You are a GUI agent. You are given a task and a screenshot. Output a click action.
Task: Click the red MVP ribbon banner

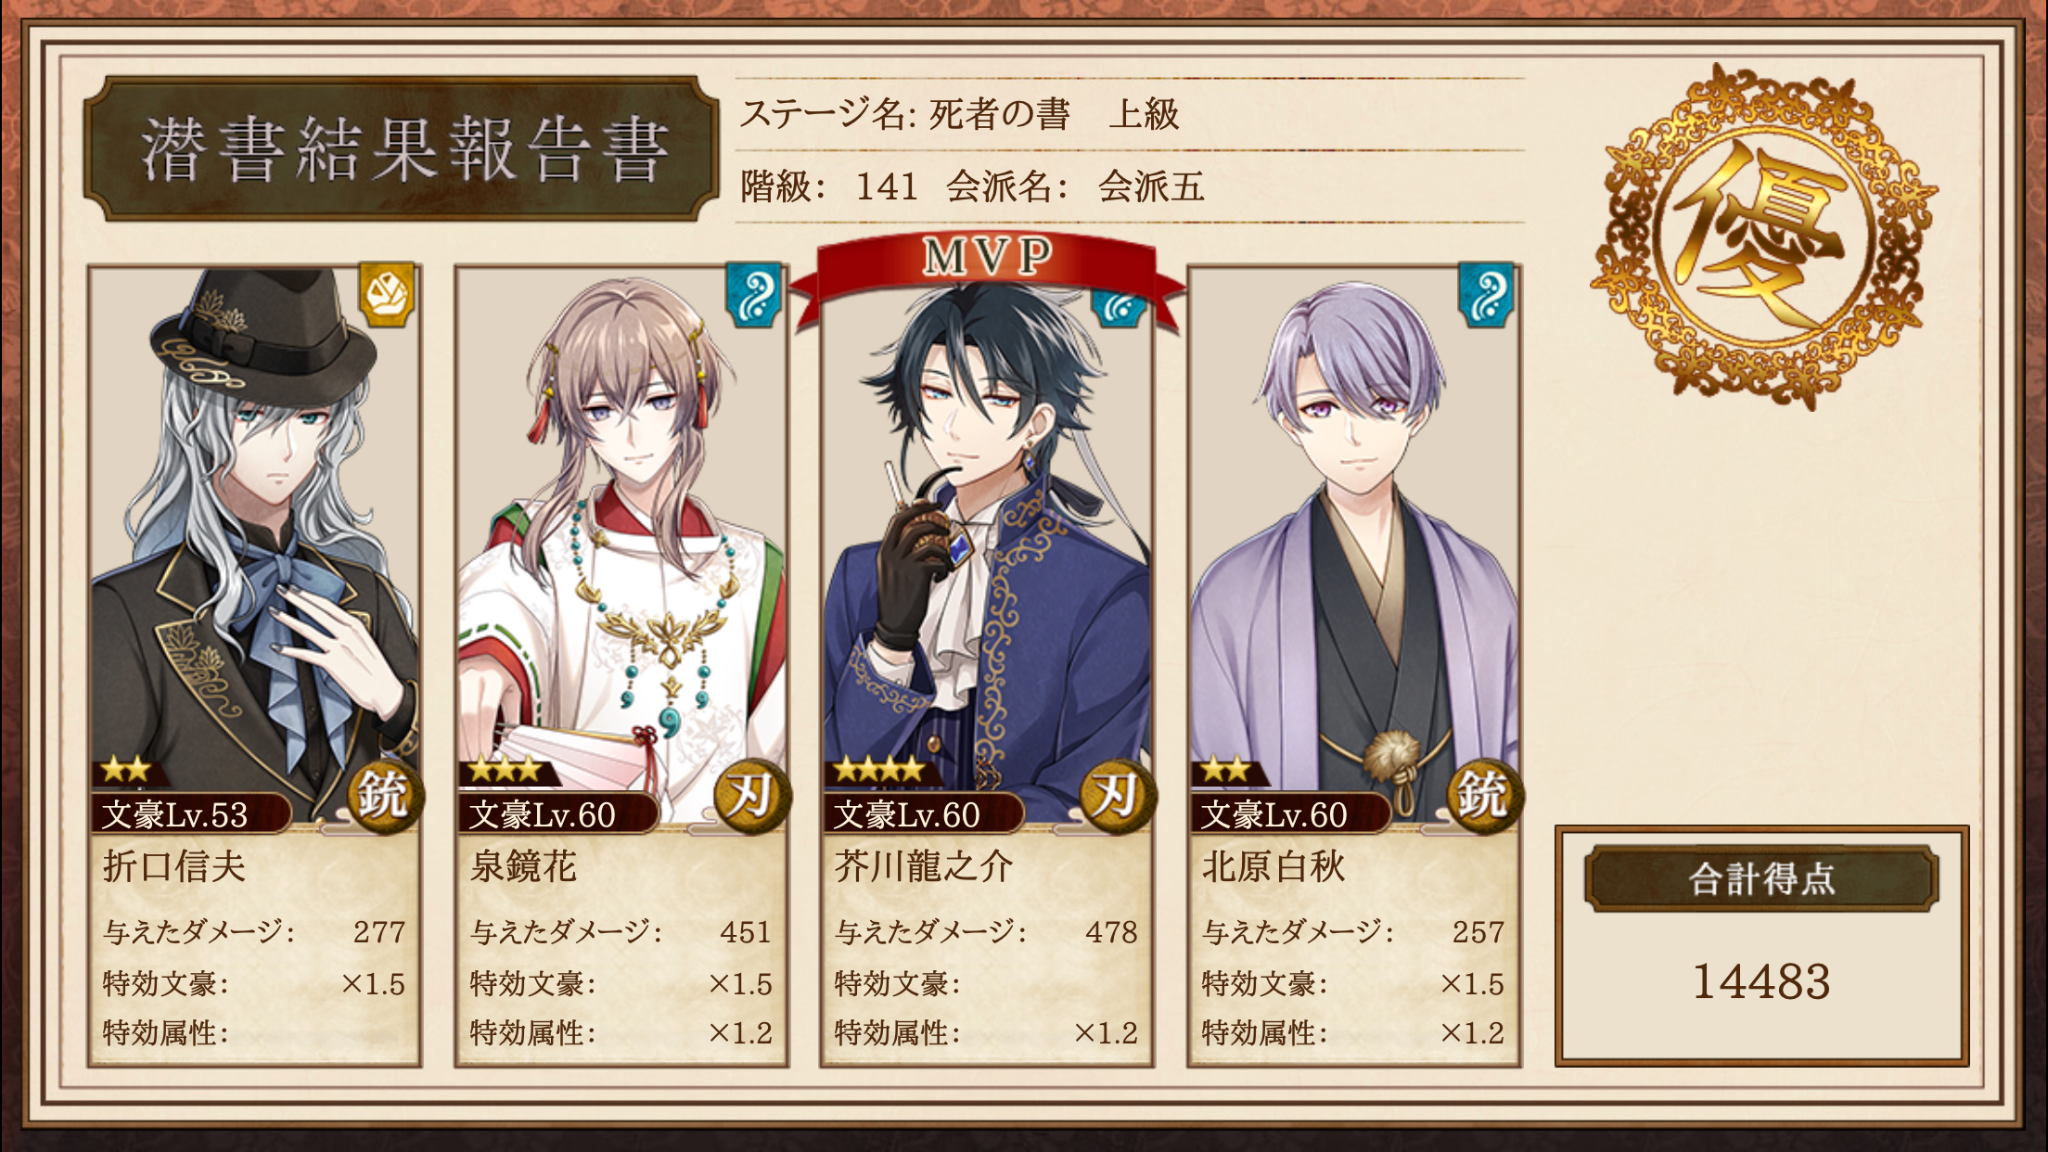coord(987,270)
